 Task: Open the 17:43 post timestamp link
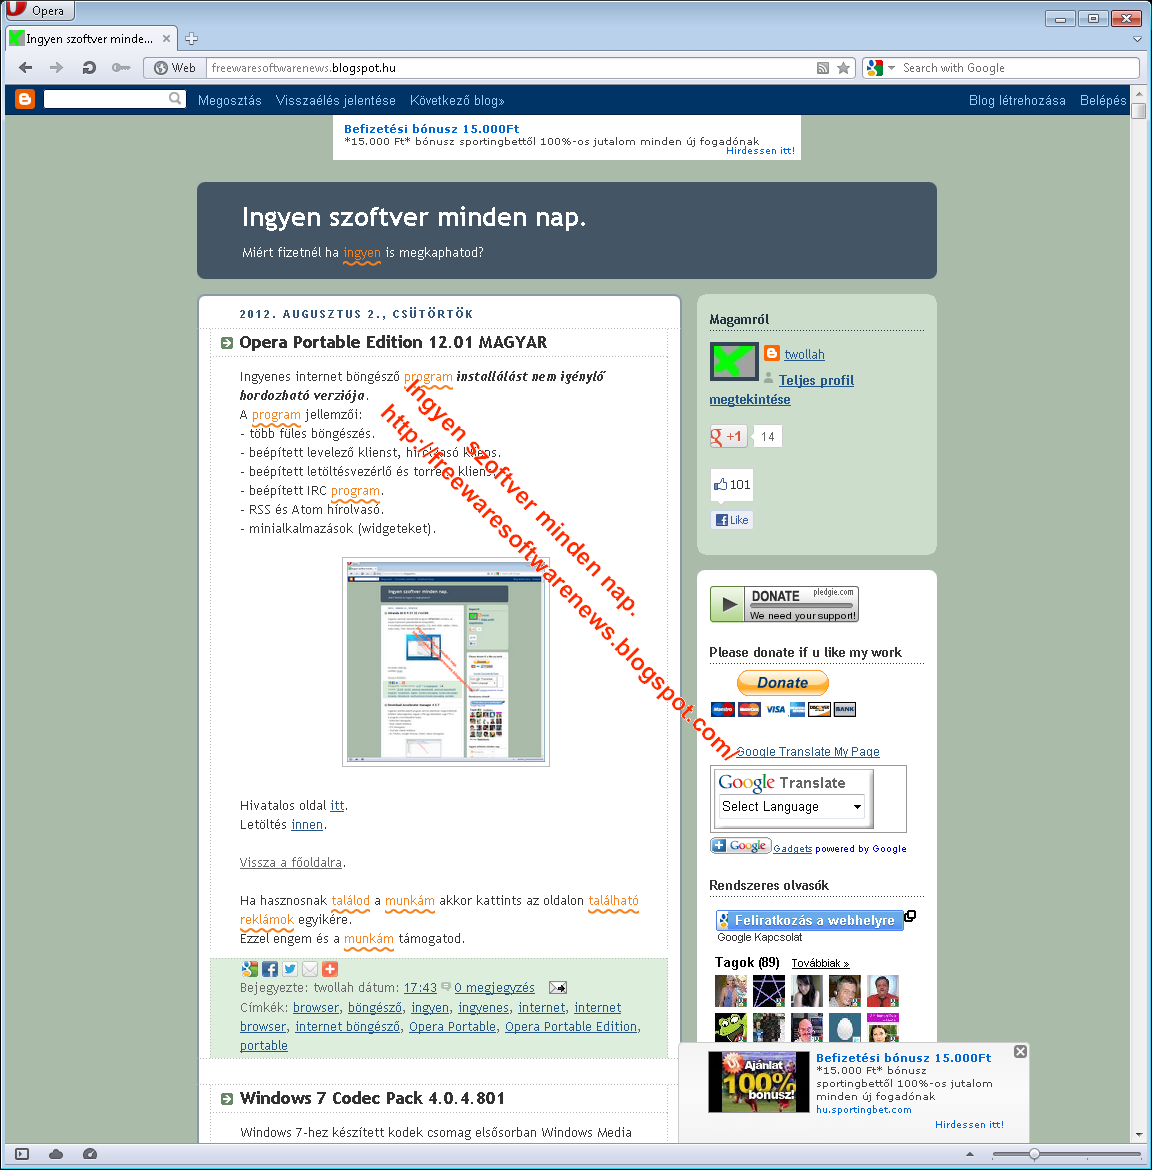click(x=420, y=988)
